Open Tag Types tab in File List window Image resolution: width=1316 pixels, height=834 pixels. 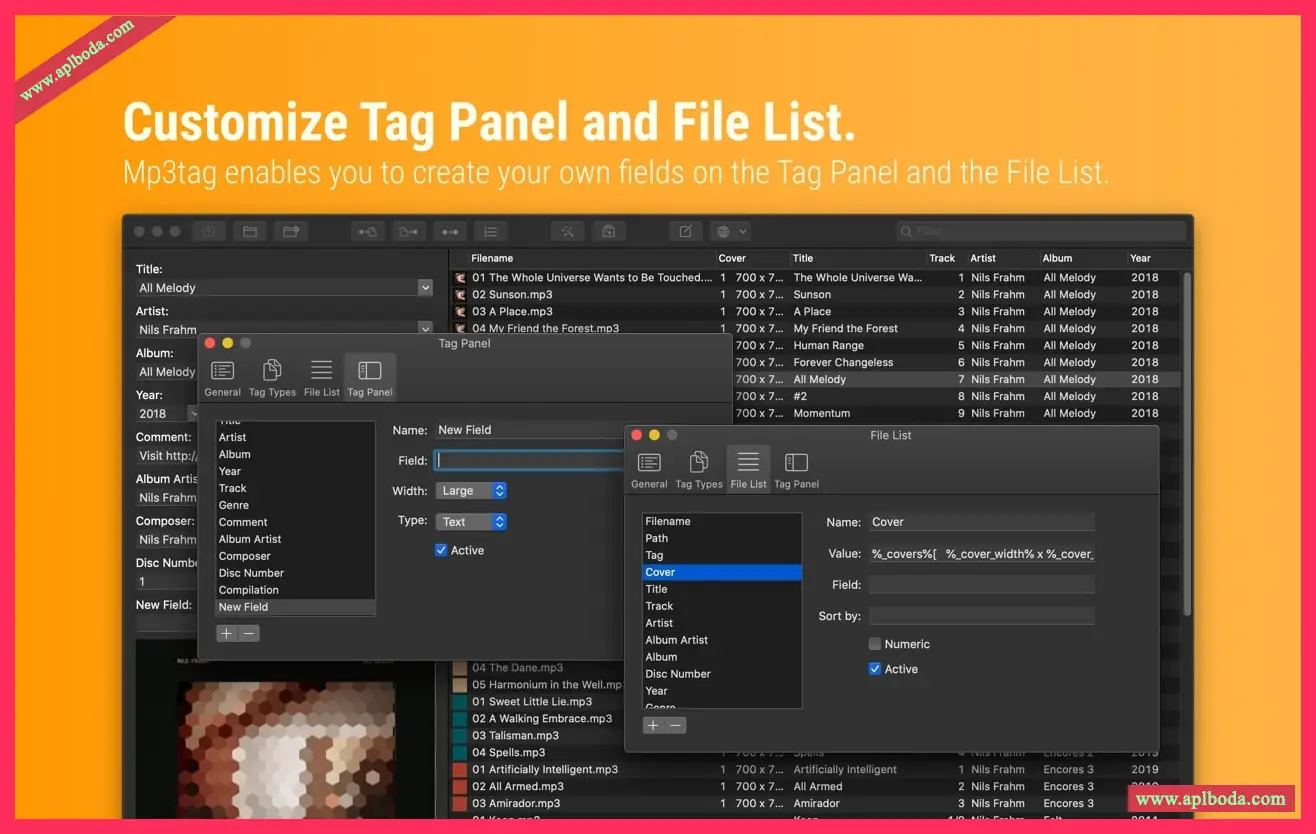[699, 469]
